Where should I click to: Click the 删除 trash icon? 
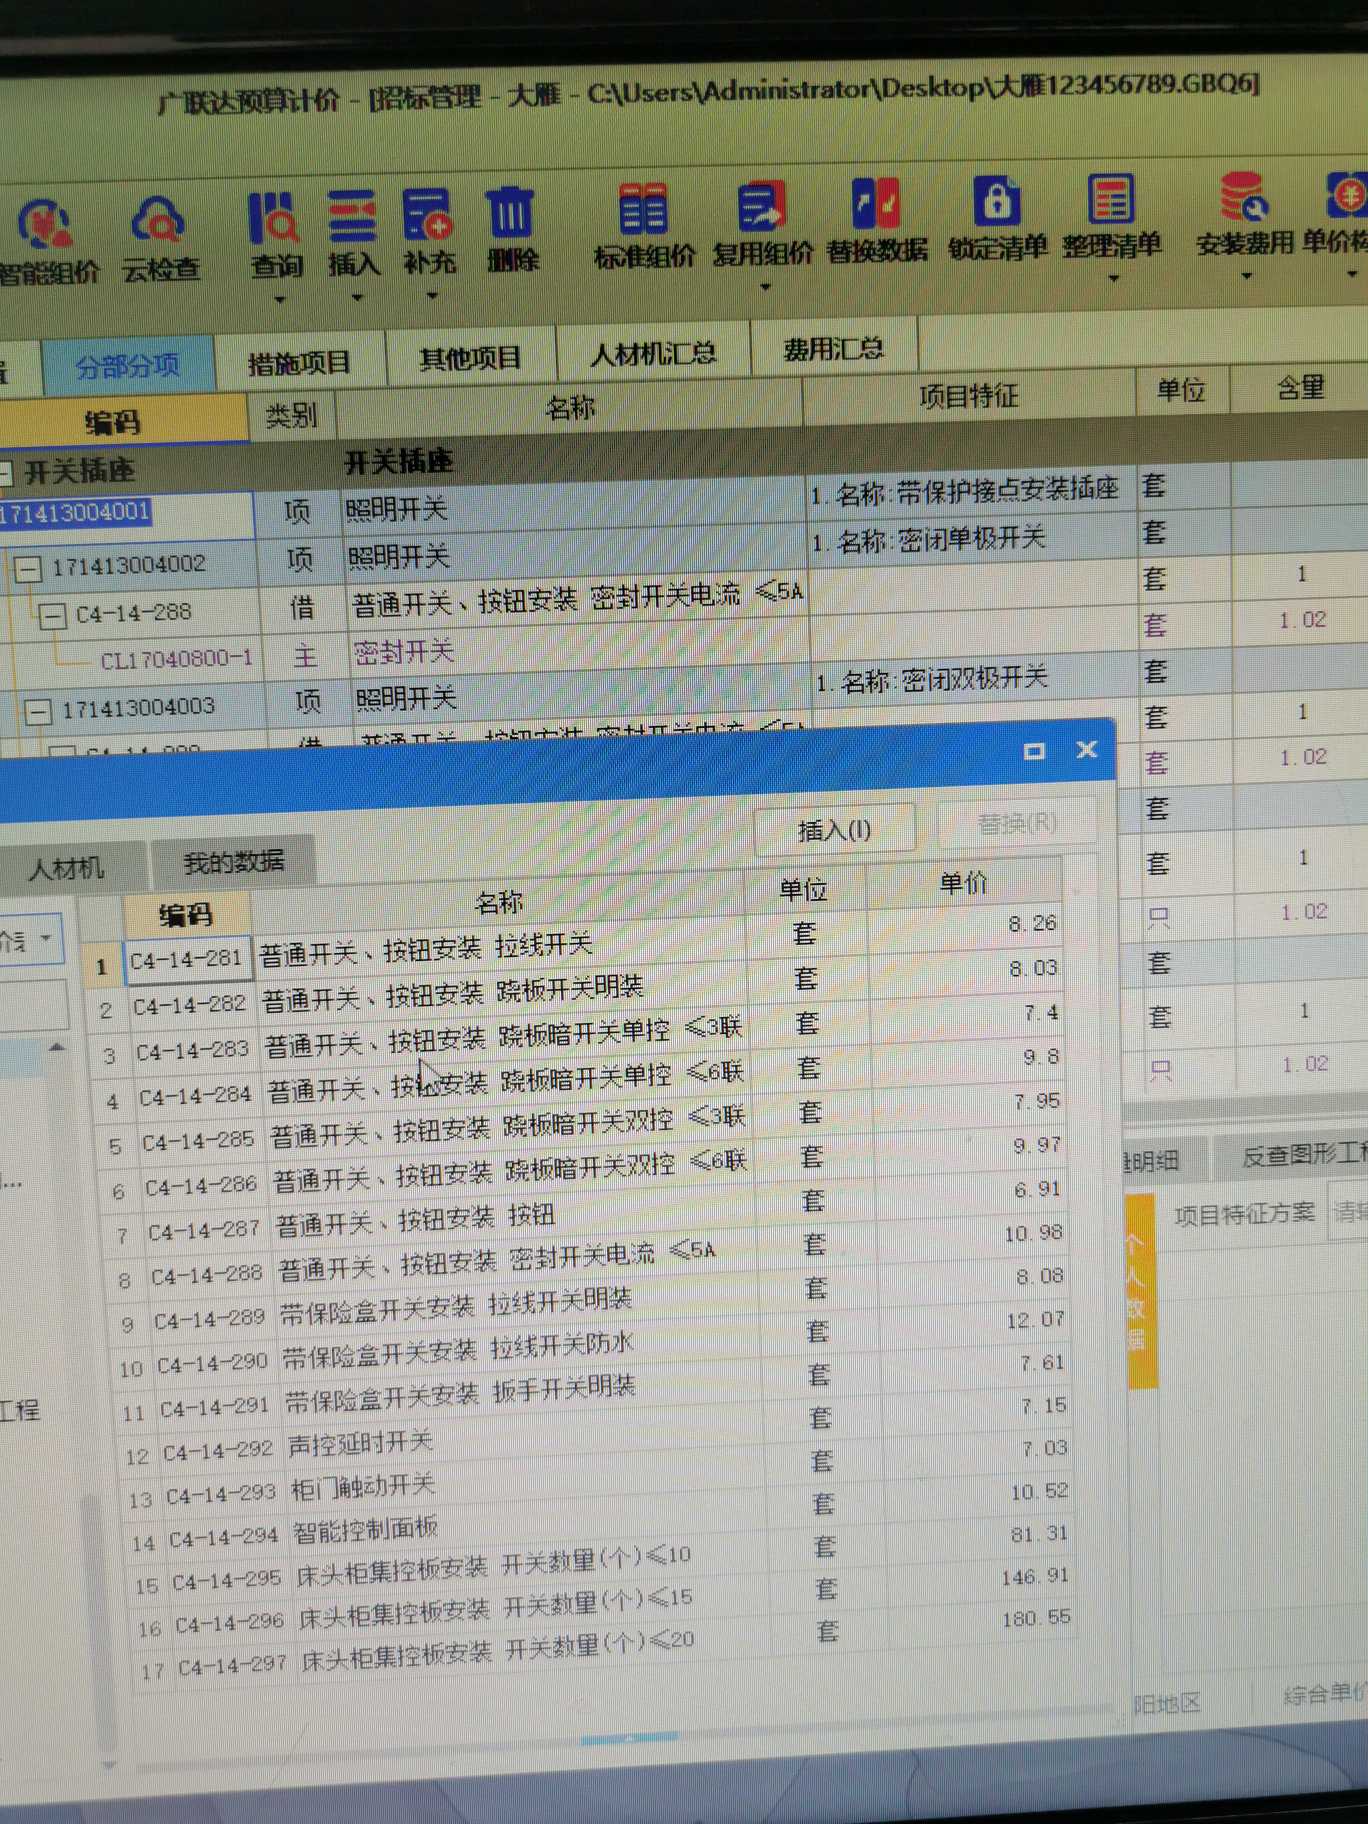click(512, 230)
